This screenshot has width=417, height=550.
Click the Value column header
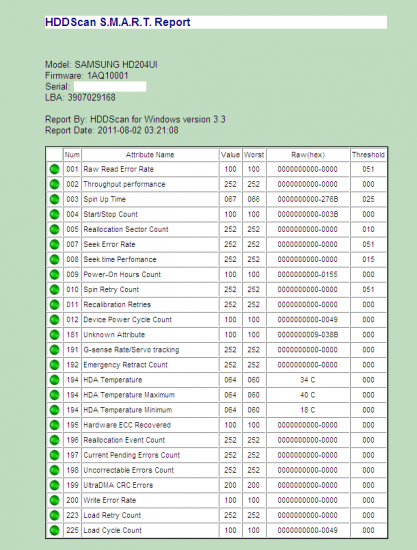coord(230,155)
